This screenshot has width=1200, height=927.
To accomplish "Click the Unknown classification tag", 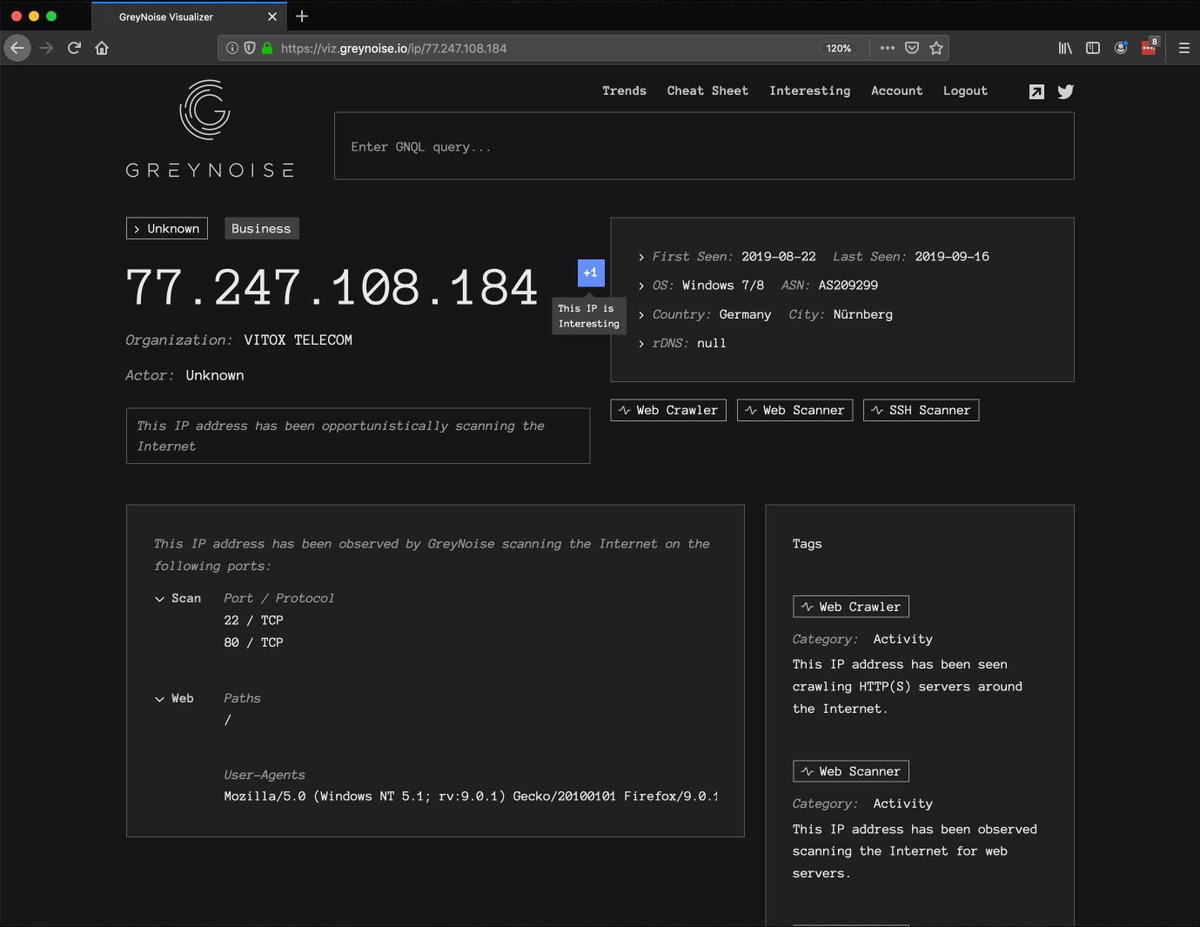I will pos(167,228).
